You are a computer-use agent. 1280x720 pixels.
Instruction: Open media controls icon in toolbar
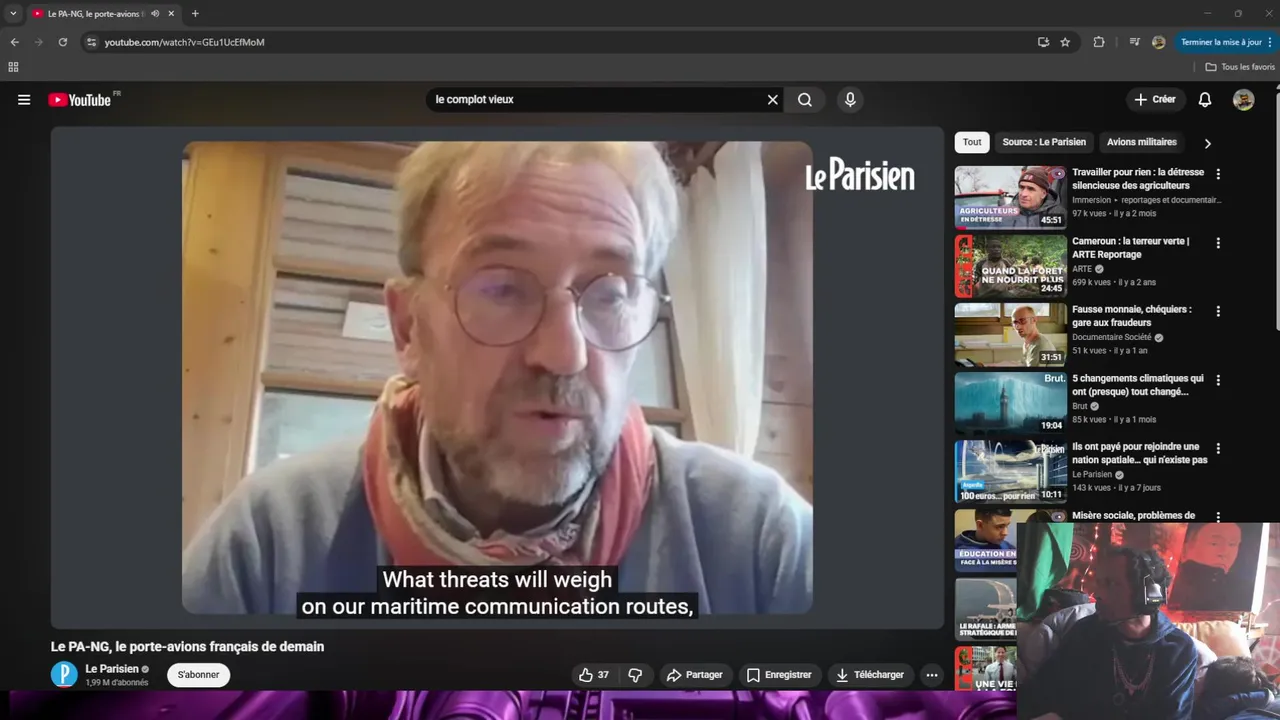(x=1134, y=42)
